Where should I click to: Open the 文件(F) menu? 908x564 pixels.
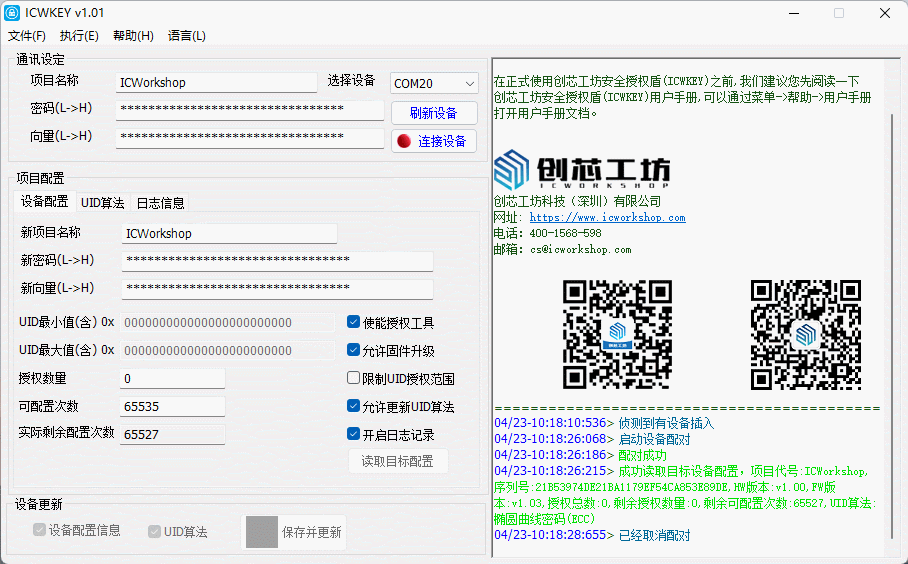coord(27,36)
